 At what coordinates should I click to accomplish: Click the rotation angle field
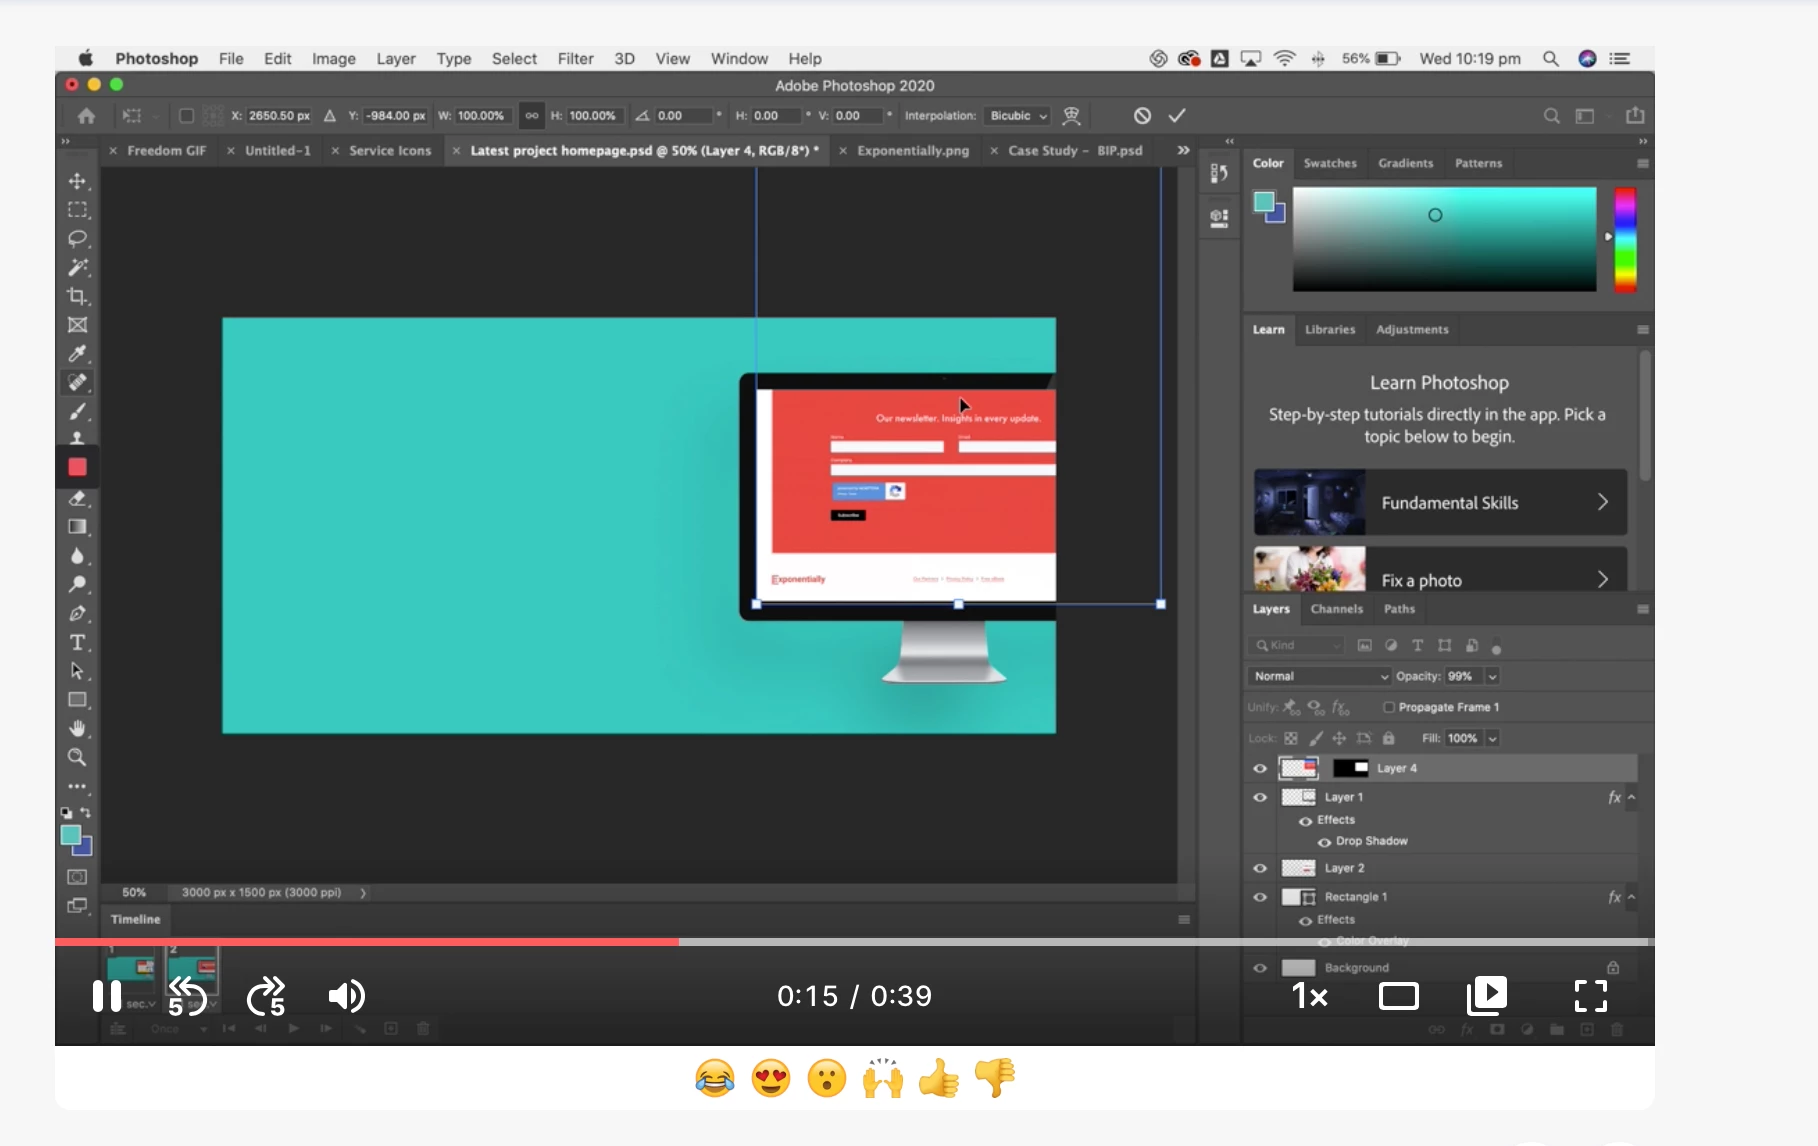[685, 116]
